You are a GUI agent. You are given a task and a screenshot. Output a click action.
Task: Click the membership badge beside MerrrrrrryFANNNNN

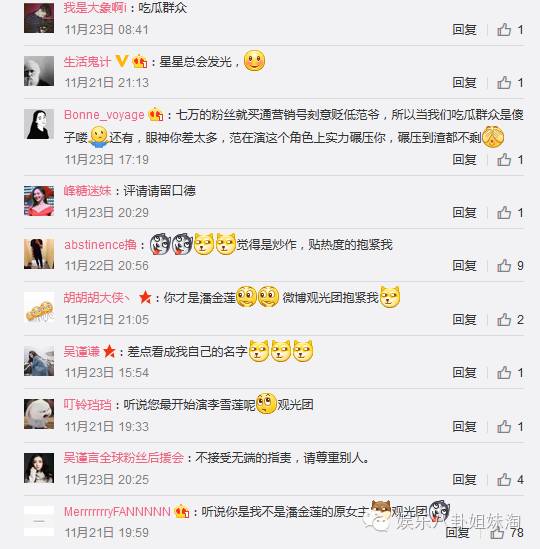[x=181, y=512]
